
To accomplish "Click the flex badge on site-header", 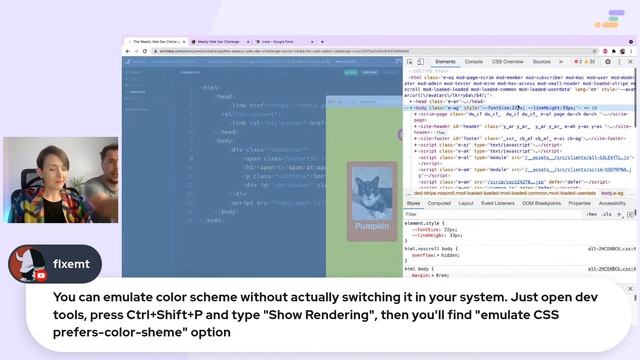I will pos(440,132).
